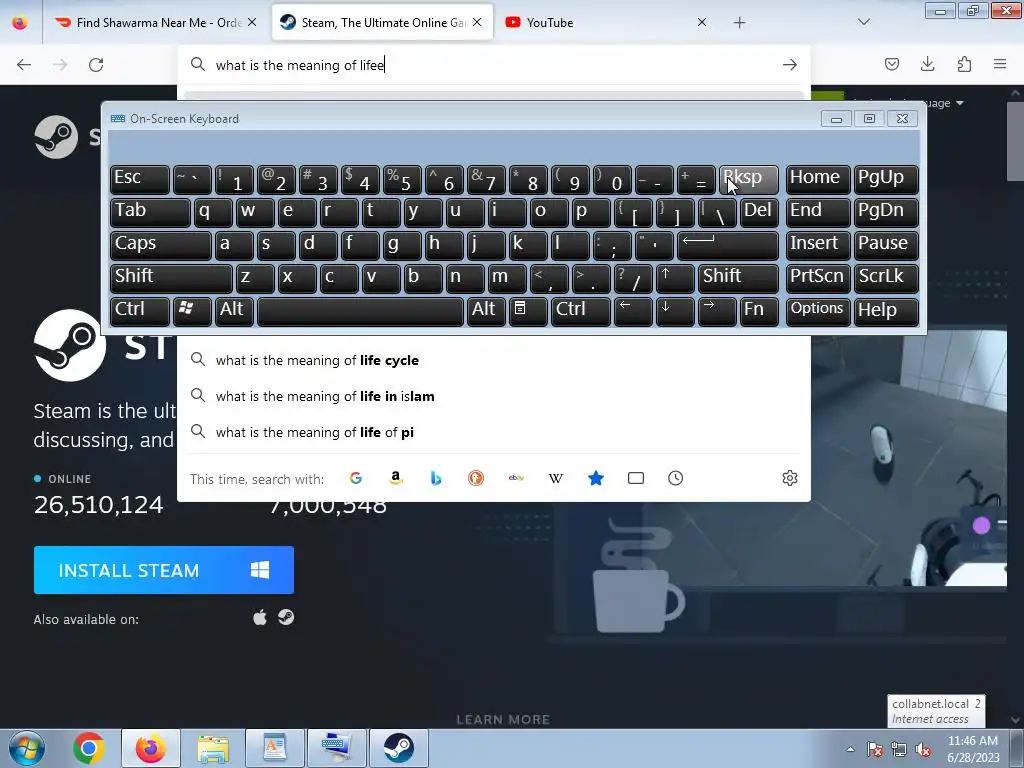Click the volume icon in system tray

[x=923, y=749]
